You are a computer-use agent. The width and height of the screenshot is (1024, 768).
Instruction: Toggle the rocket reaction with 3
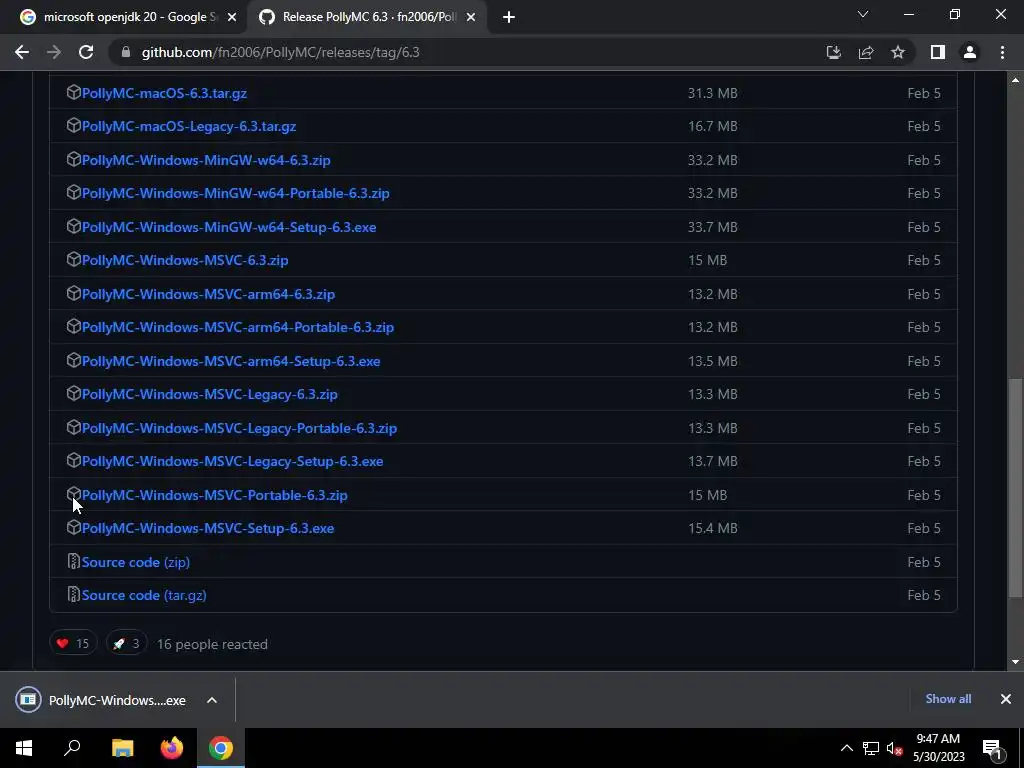(x=127, y=643)
